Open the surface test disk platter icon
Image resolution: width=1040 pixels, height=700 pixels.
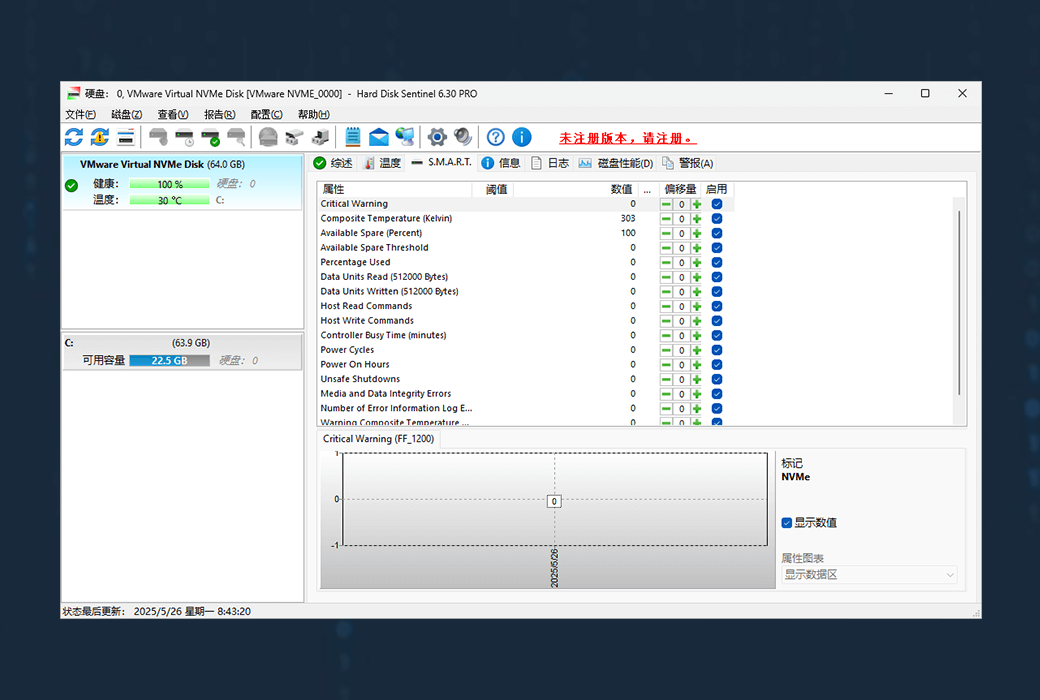pyautogui.click(x=268, y=137)
